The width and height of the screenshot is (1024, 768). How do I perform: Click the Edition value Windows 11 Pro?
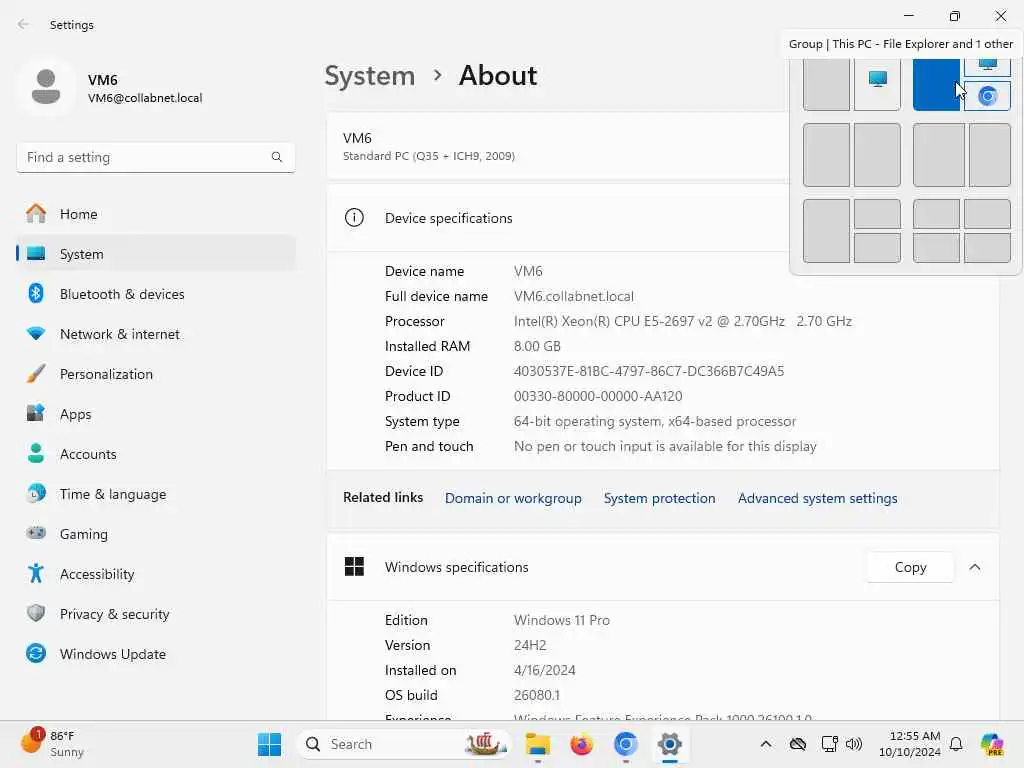[562, 620]
